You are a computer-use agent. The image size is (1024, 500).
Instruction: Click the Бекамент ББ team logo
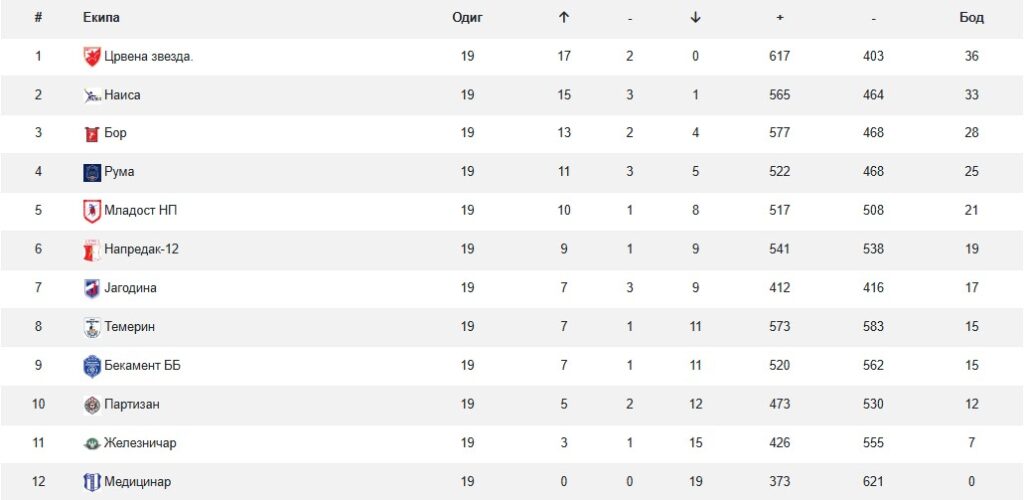(x=92, y=366)
